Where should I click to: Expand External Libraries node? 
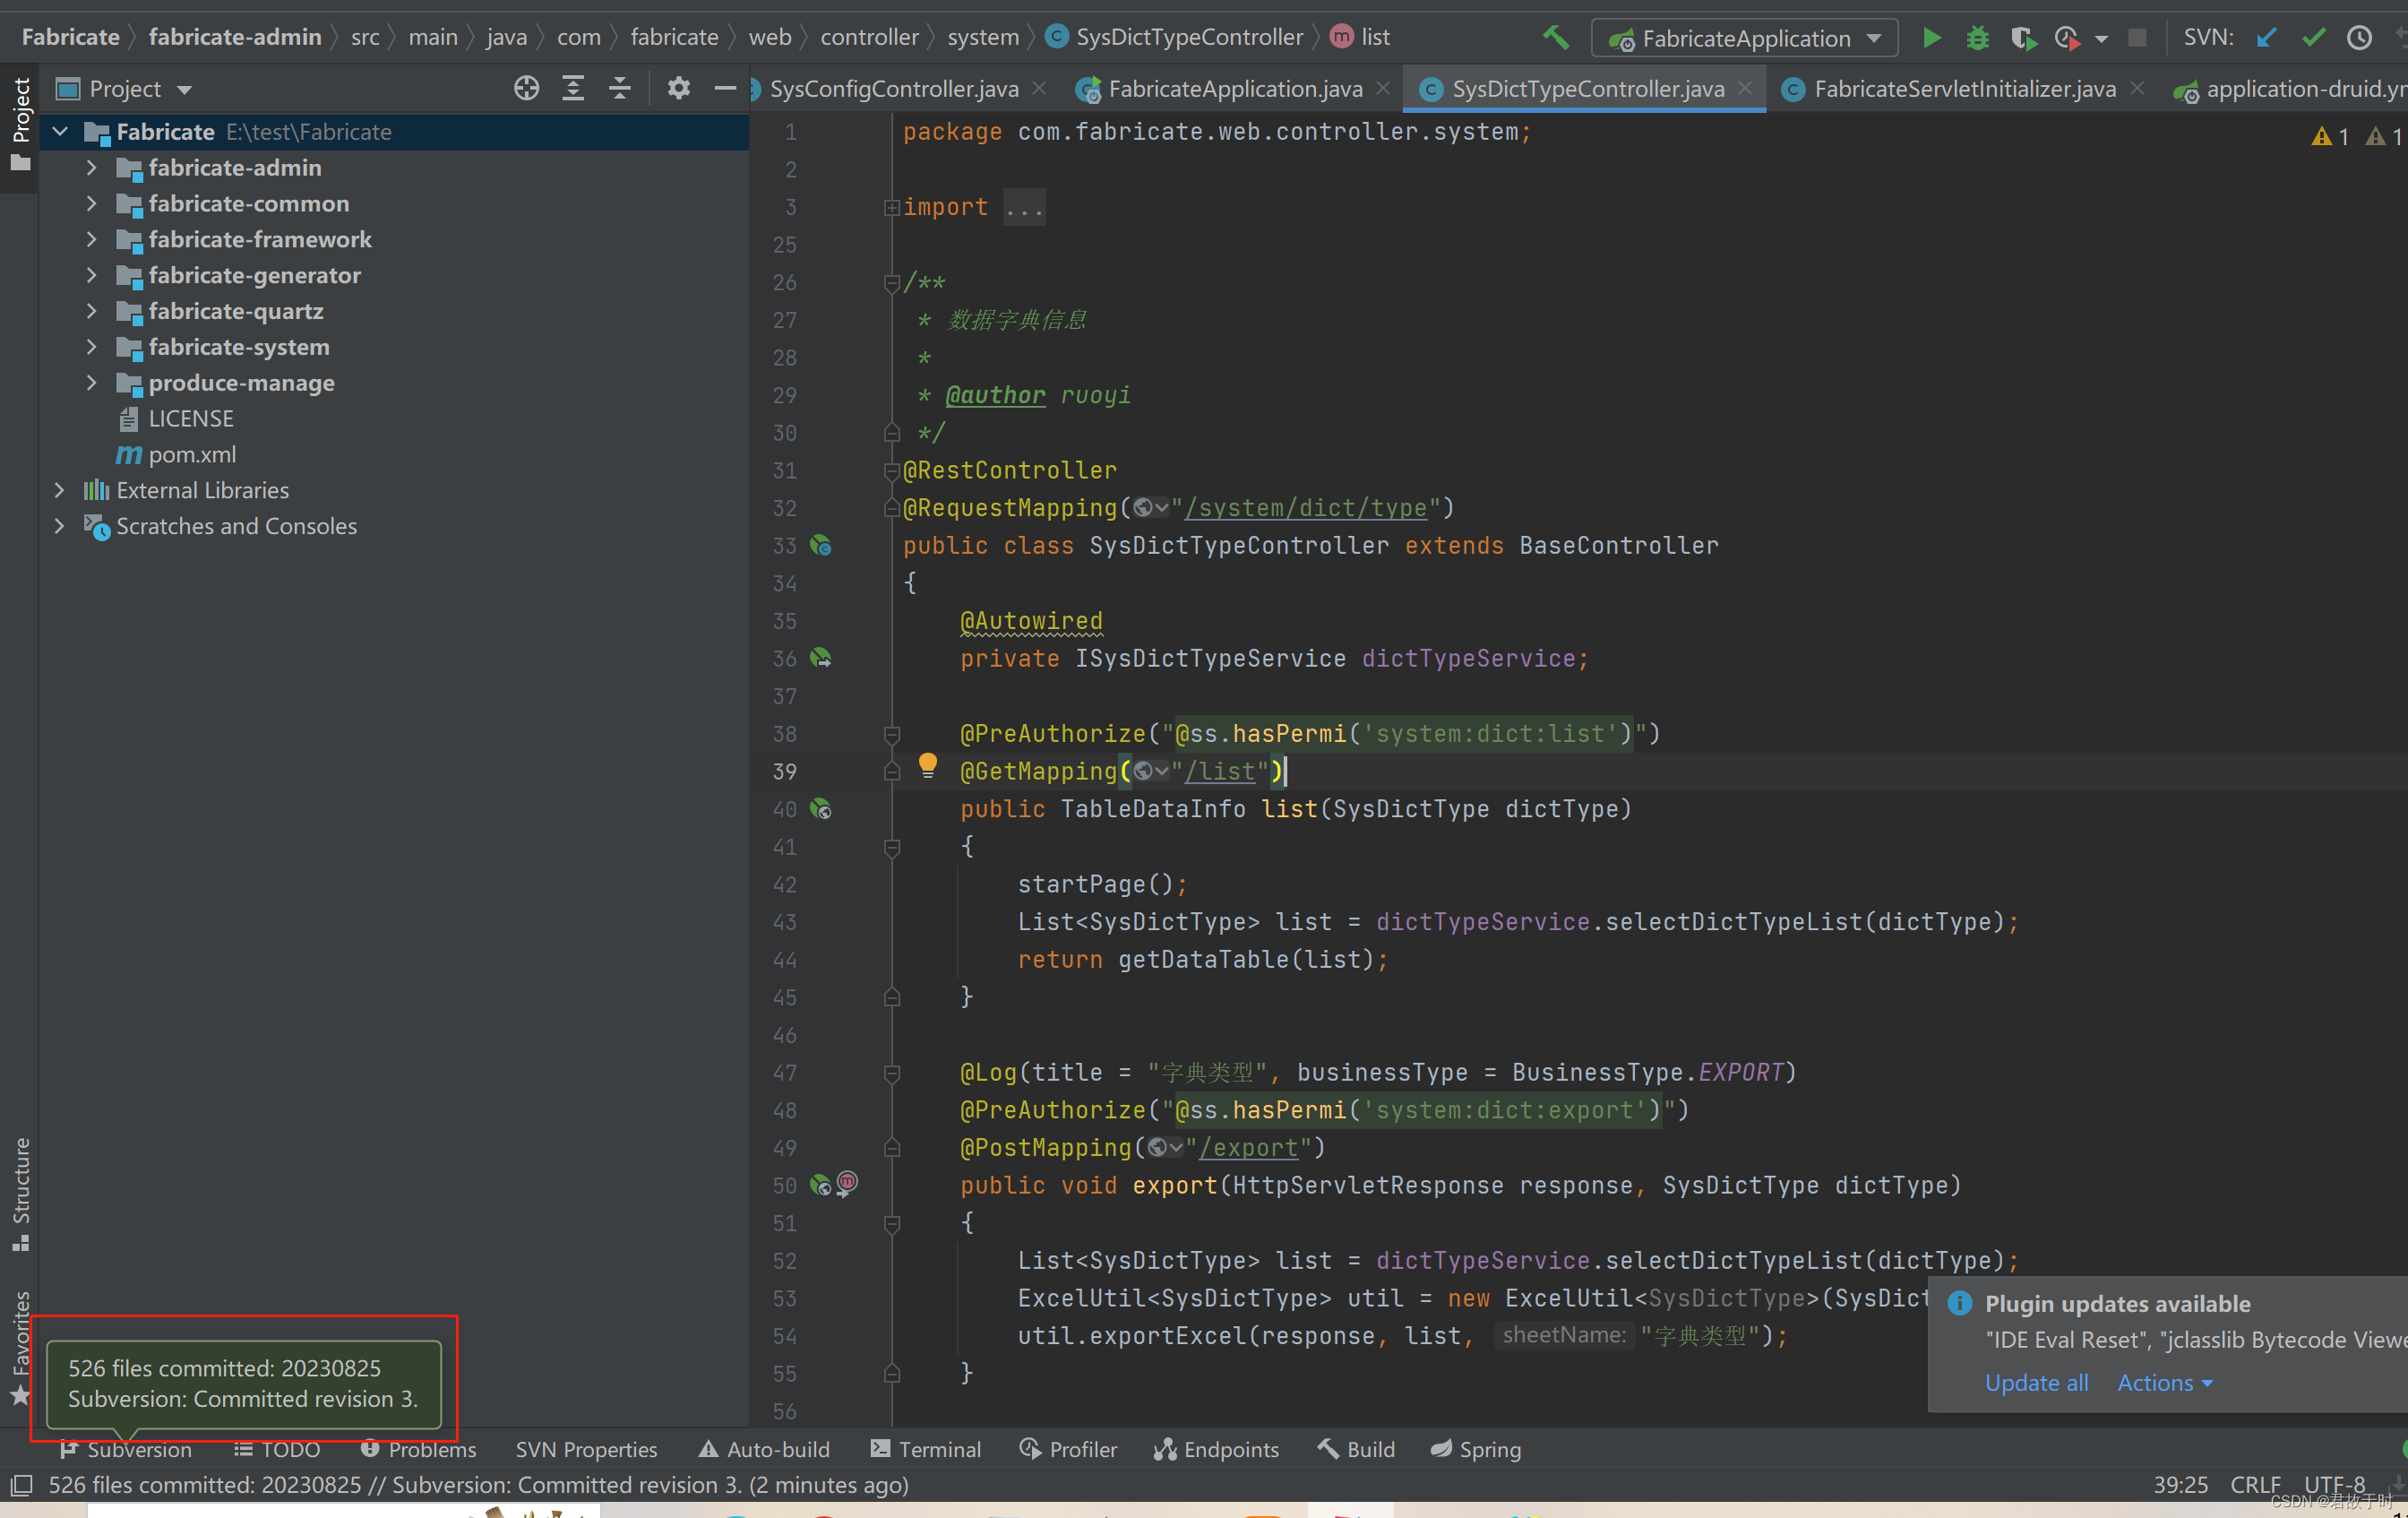[59, 490]
